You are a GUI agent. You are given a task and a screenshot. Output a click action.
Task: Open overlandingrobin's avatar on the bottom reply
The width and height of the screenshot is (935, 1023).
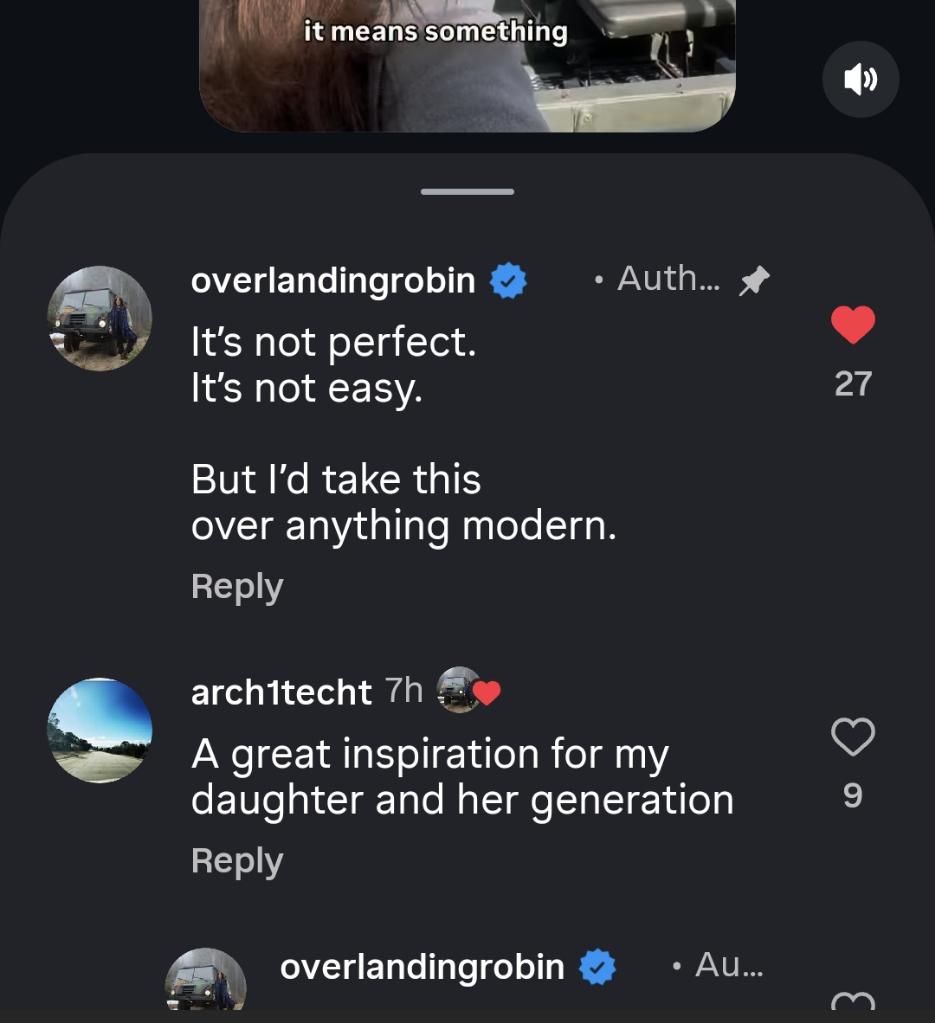[205, 980]
